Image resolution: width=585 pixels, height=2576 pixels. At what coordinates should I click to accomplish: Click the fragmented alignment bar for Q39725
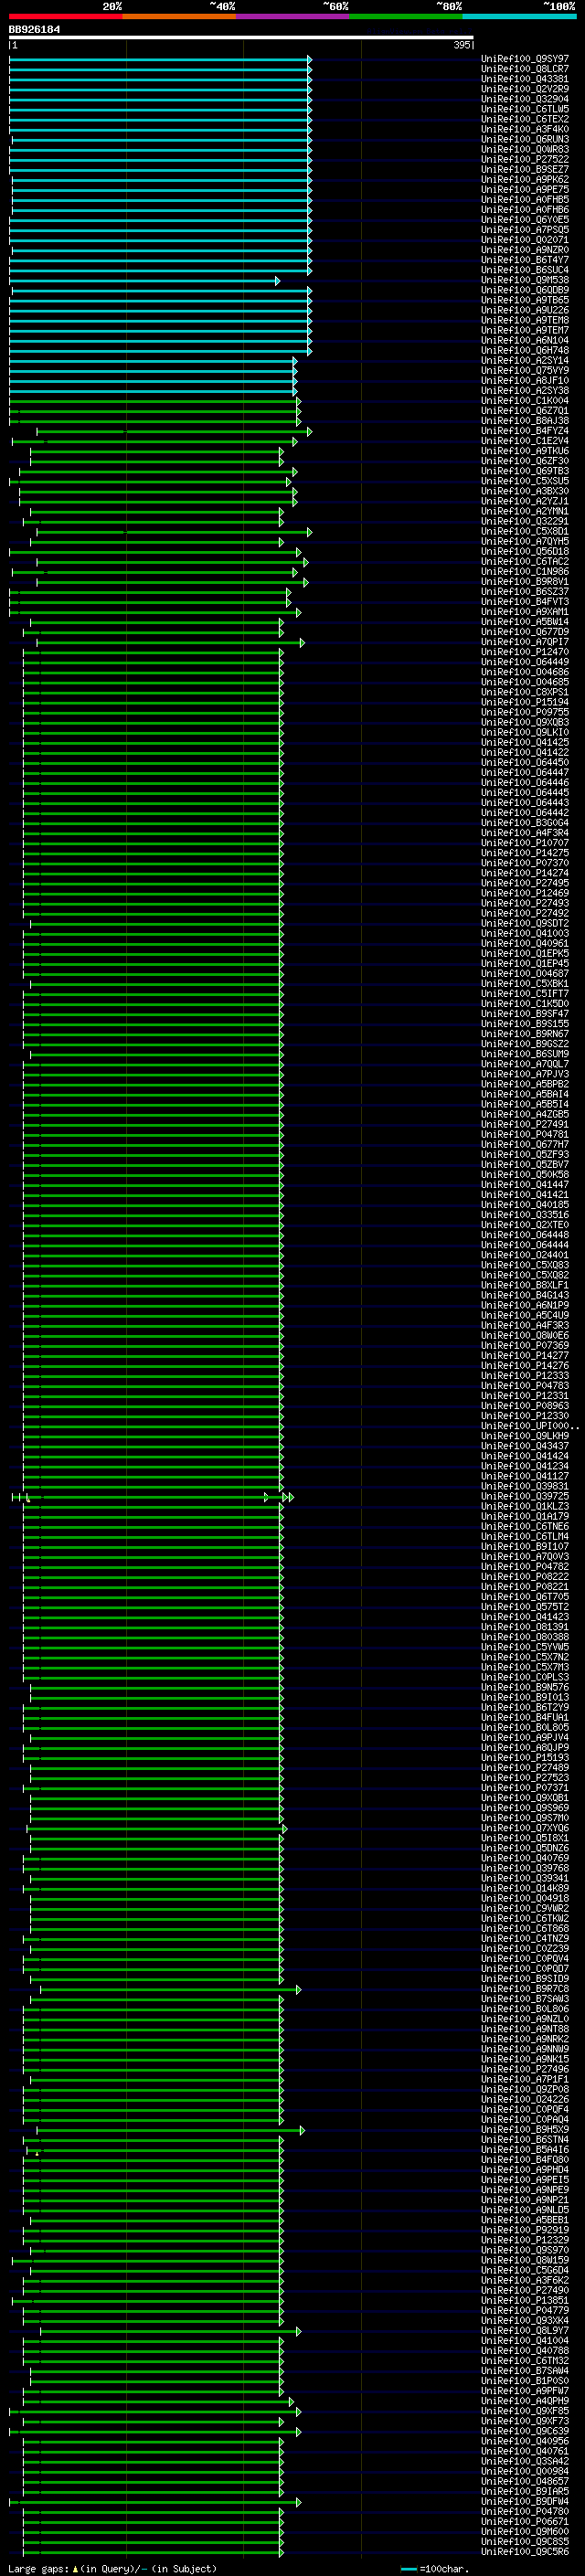coord(152,1497)
